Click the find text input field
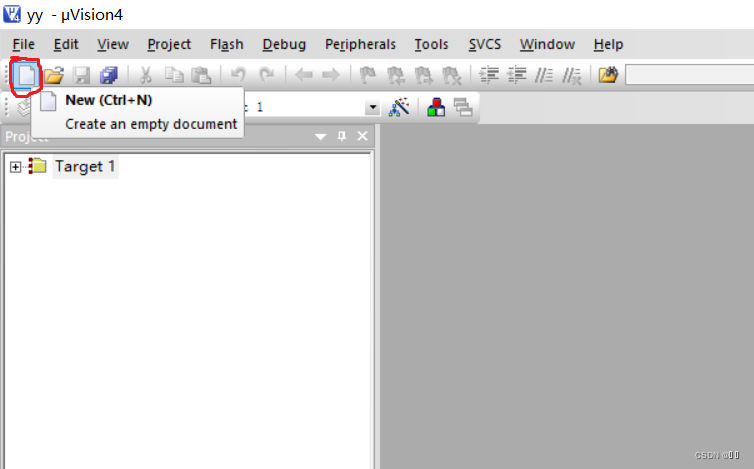The width and height of the screenshot is (754, 469). [x=690, y=76]
